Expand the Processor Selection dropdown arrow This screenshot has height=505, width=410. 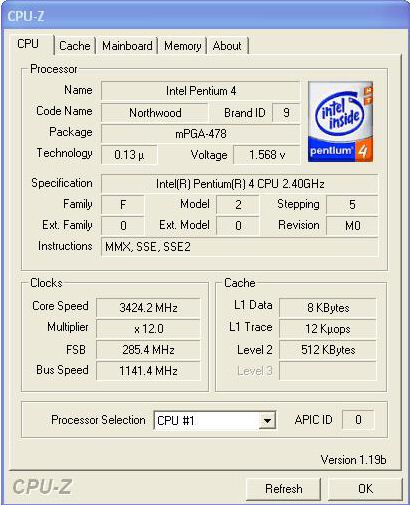267,420
